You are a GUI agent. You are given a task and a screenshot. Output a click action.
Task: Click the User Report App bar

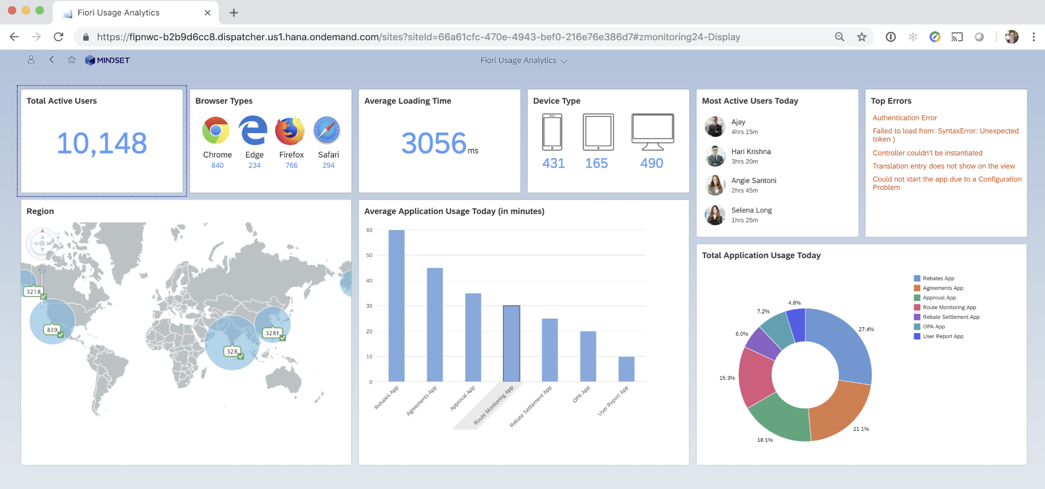pyautogui.click(x=626, y=369)
